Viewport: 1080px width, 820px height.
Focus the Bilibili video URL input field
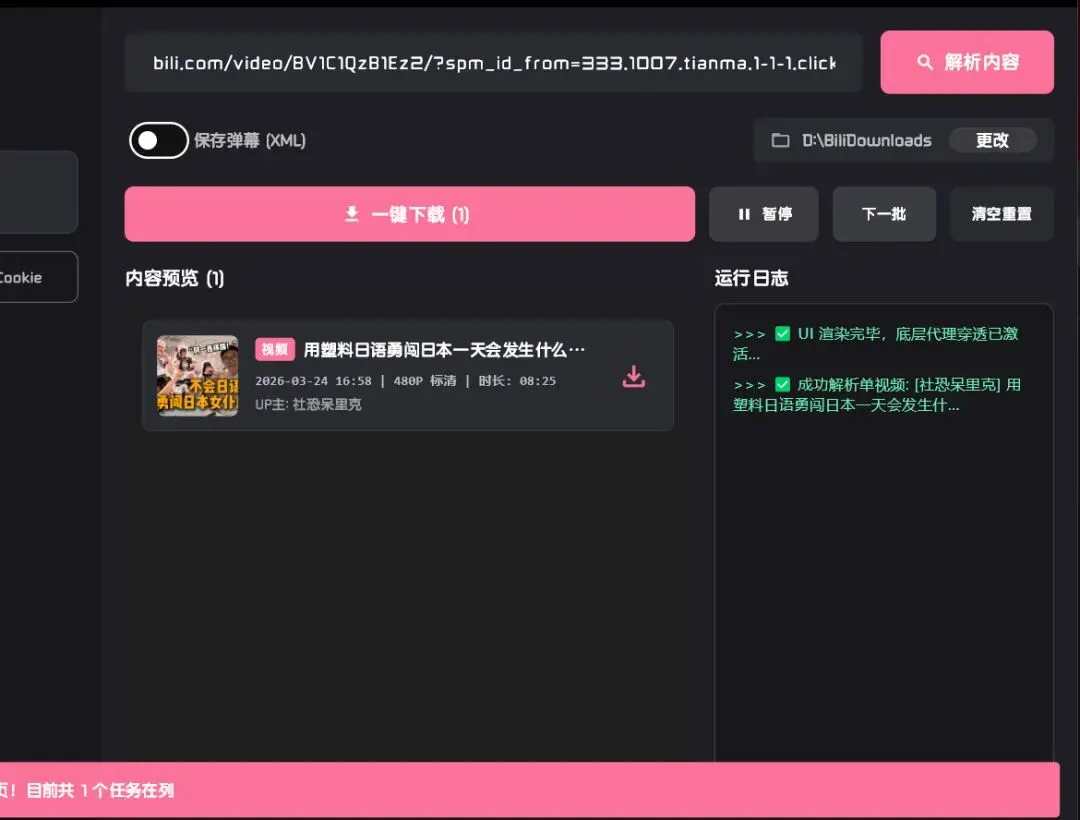tap(493, 63)
